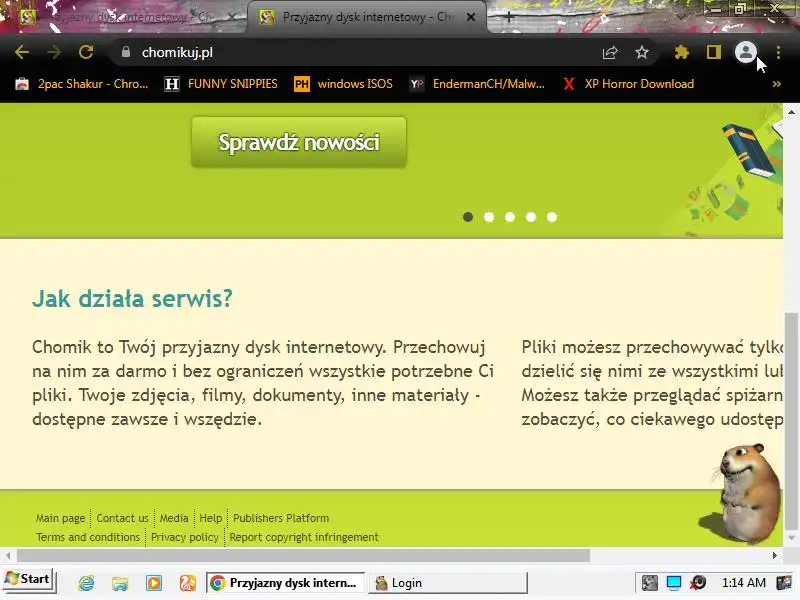Click the horizontal scrollbar thumb
The image size is (800, 600).
pos(303,555)
